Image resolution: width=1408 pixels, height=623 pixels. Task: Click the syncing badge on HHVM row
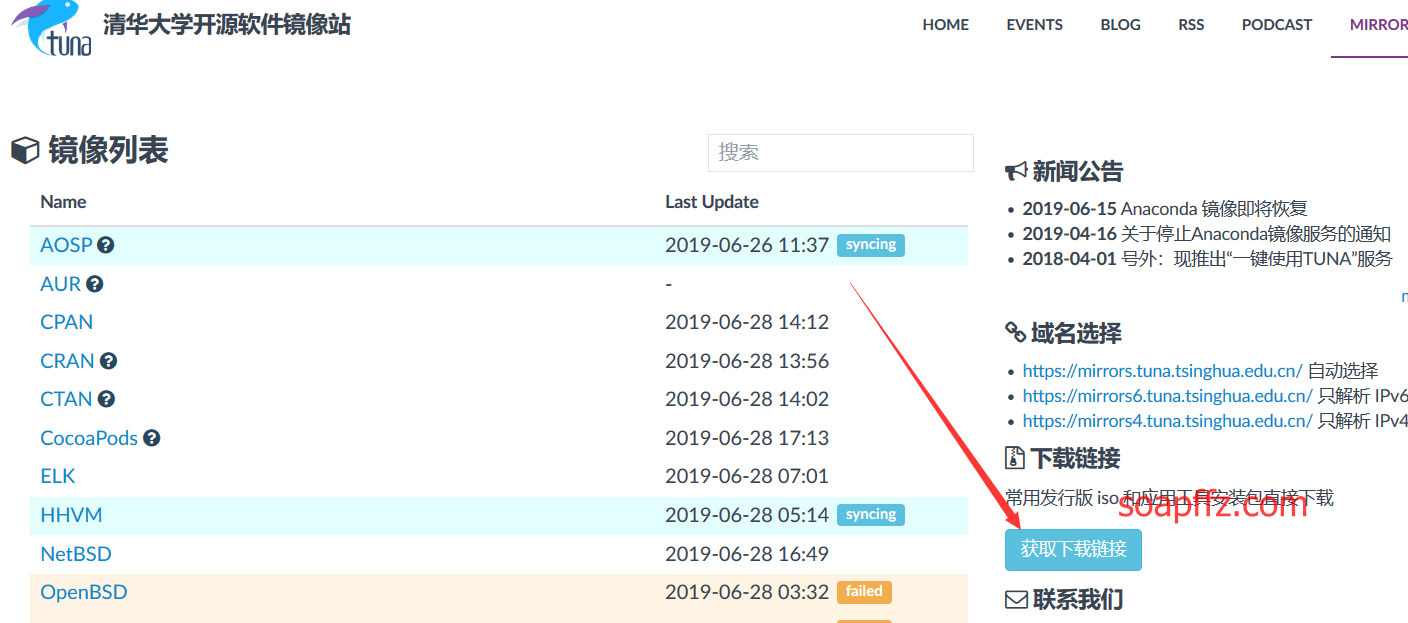point(871,515)
